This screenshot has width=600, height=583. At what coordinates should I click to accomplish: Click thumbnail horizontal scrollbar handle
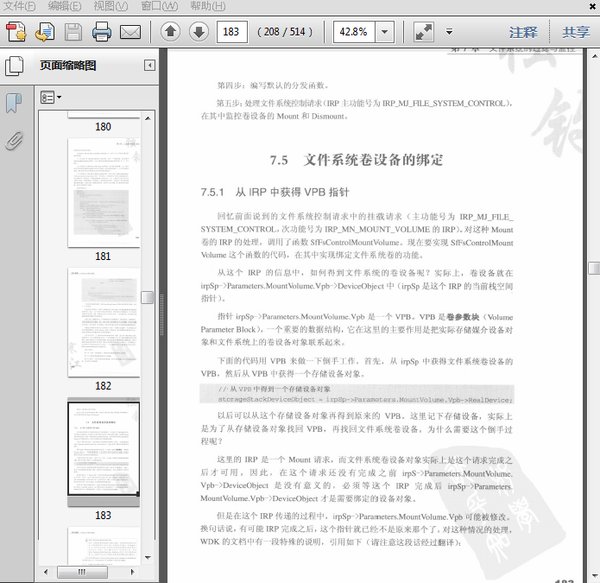click(82, 572)
